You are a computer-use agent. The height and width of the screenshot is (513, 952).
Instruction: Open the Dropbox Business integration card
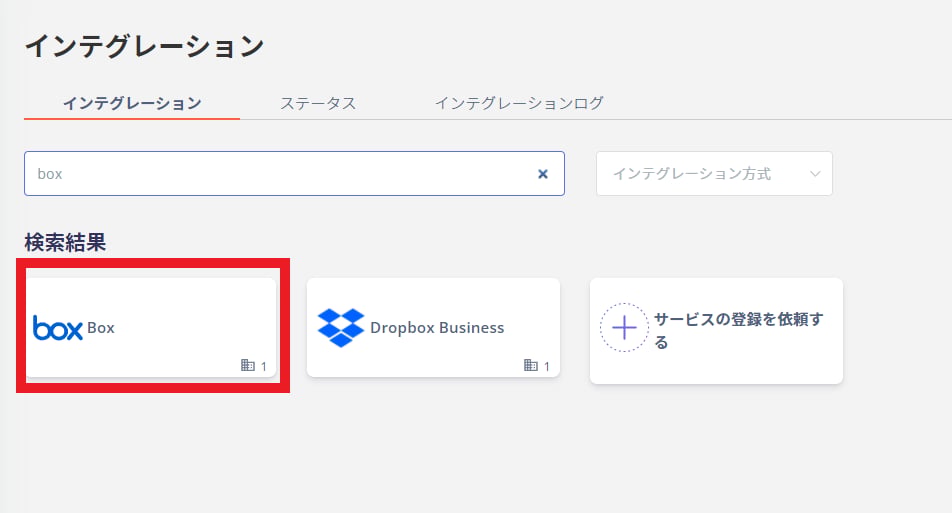pos(434,328)
